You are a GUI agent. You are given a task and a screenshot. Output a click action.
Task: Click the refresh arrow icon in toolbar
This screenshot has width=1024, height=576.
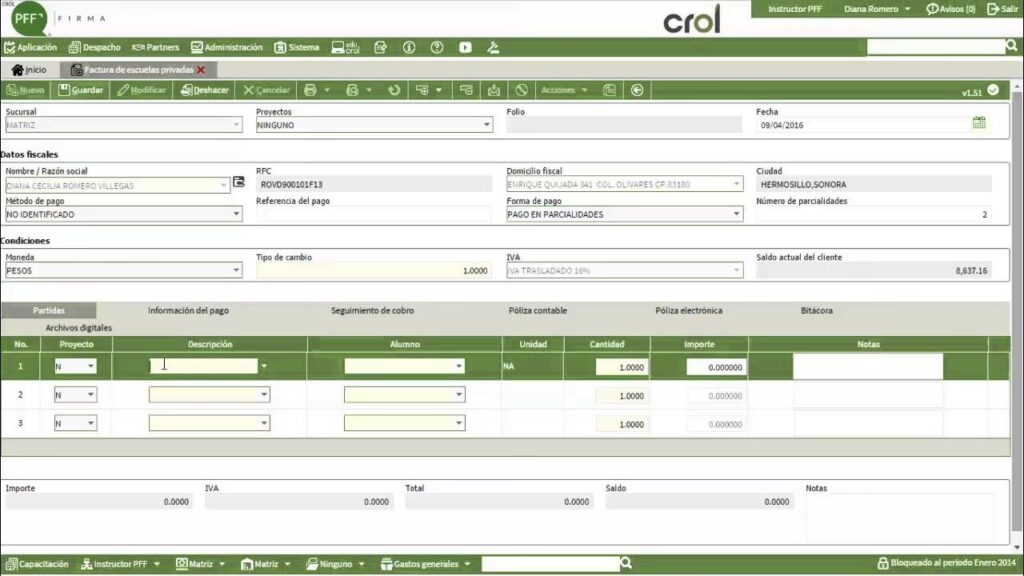pos(395,90)
